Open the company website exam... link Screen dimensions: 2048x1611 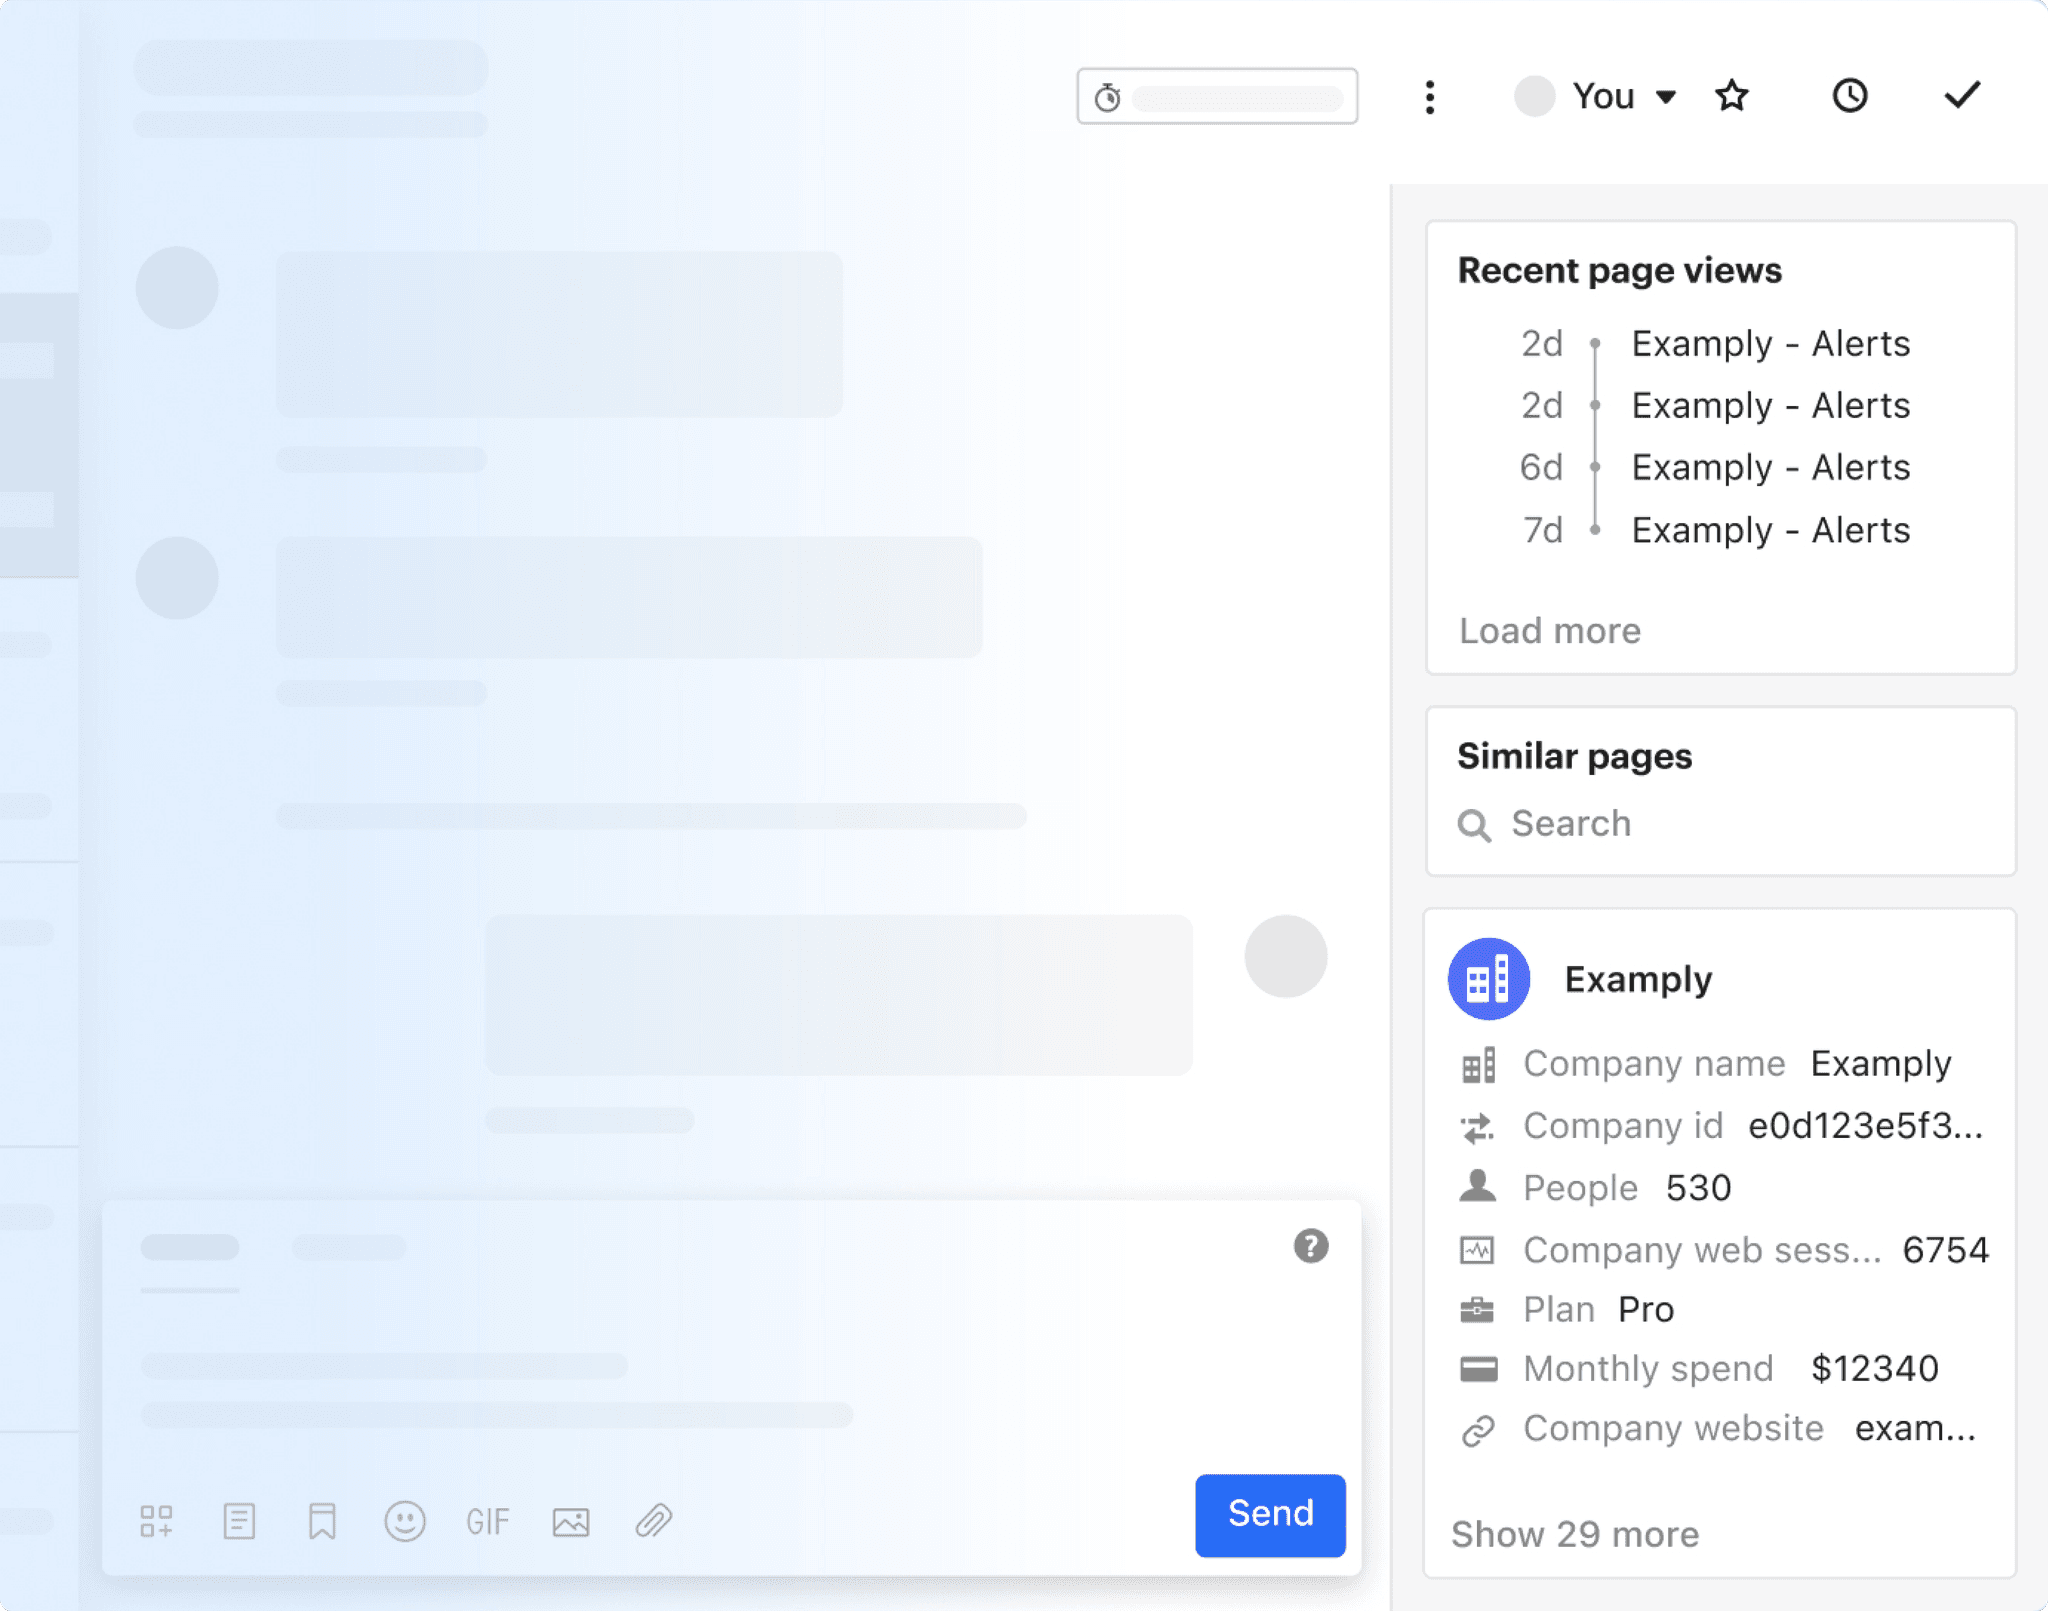click(x=1915, y=1429)
